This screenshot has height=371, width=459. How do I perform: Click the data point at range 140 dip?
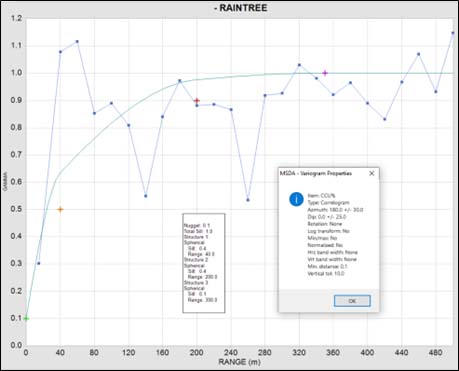click(x=146, y=196)
